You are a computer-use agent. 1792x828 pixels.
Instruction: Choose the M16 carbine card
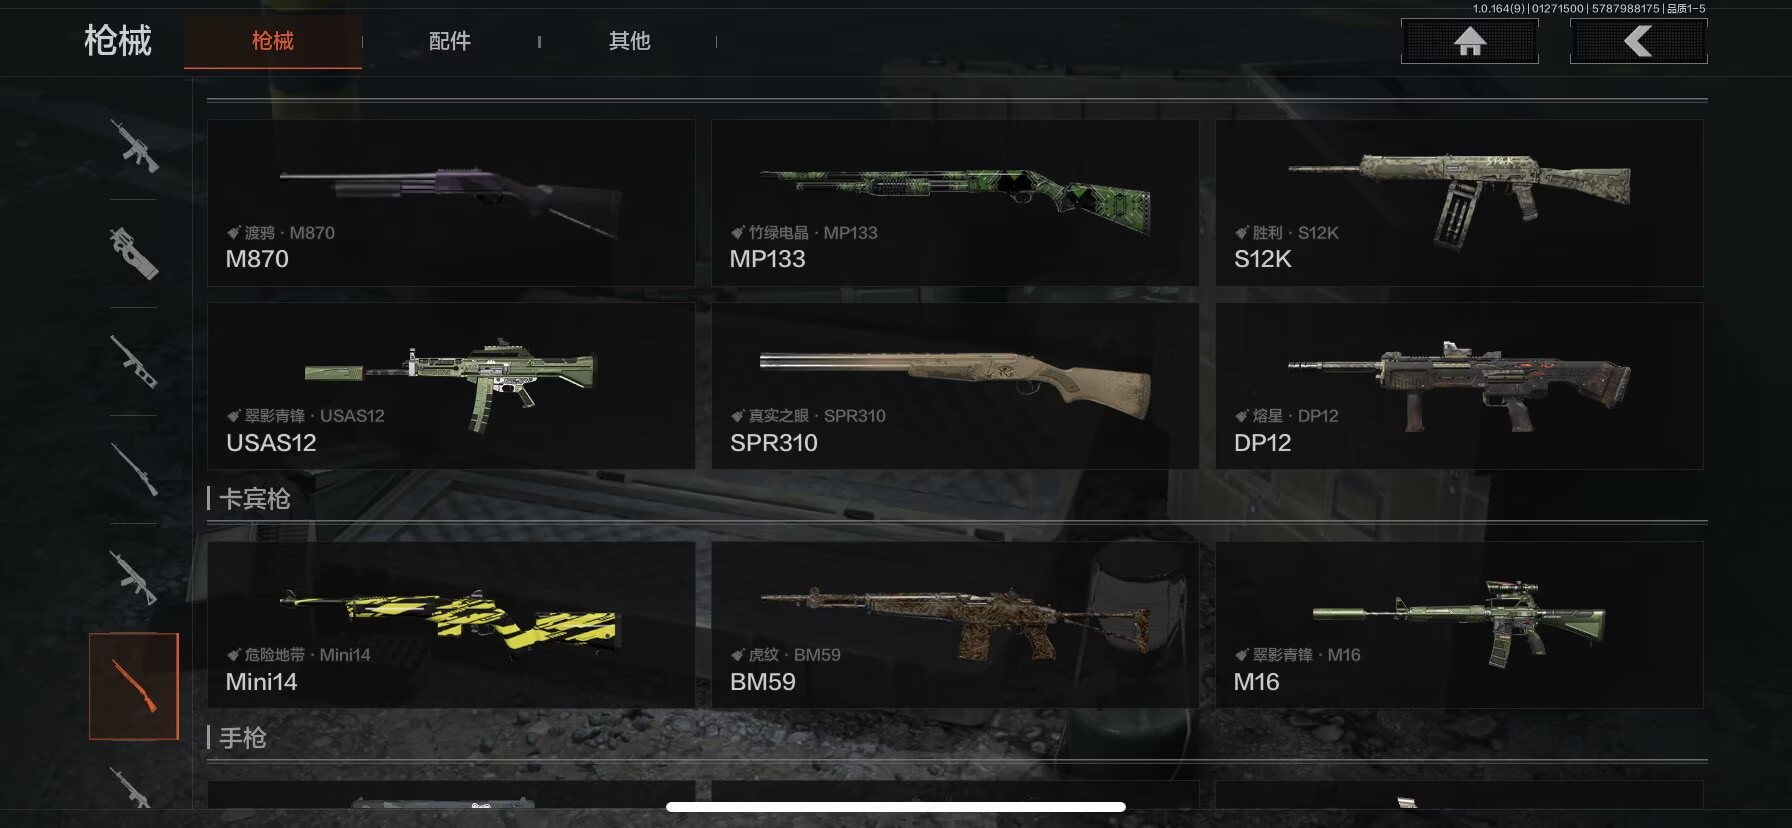pos(1459,625)
